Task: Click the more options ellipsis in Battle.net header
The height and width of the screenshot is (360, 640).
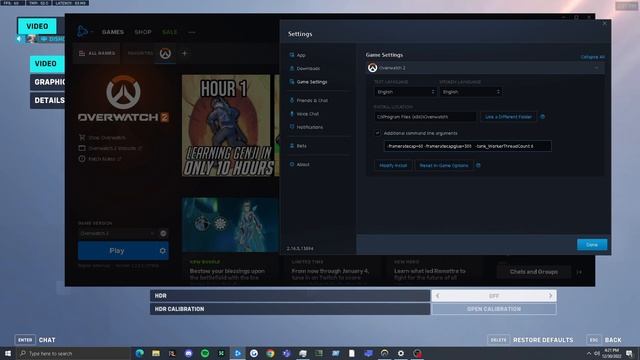Action: 191,32
